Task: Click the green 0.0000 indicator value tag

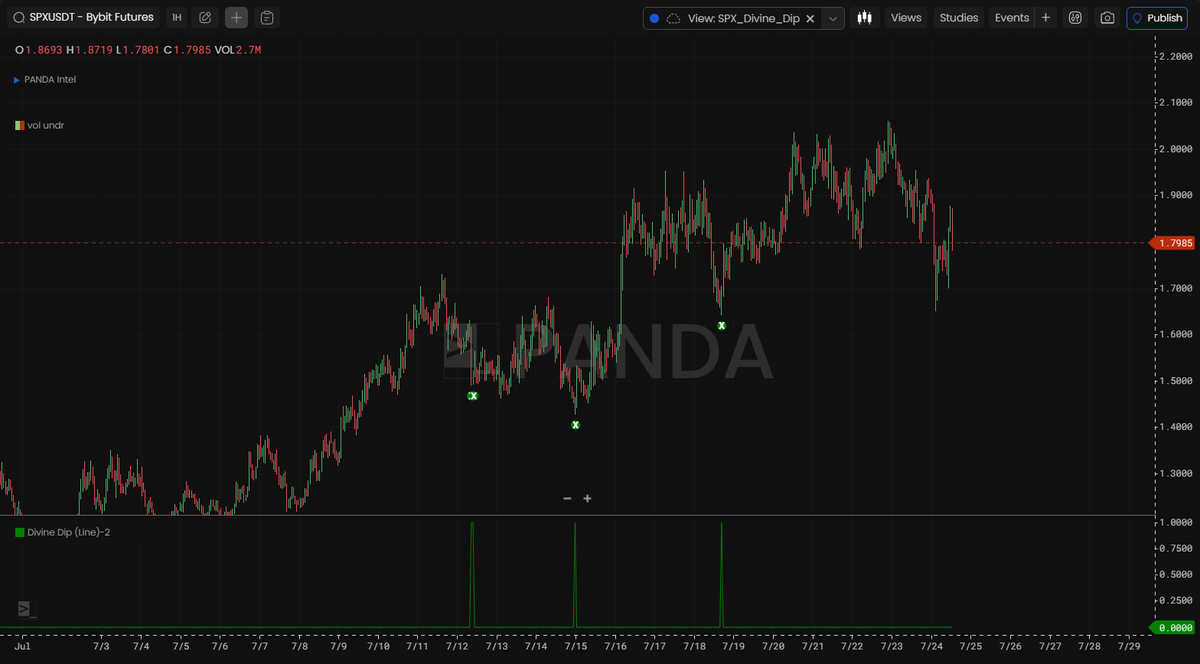Action: point(1173,627)
